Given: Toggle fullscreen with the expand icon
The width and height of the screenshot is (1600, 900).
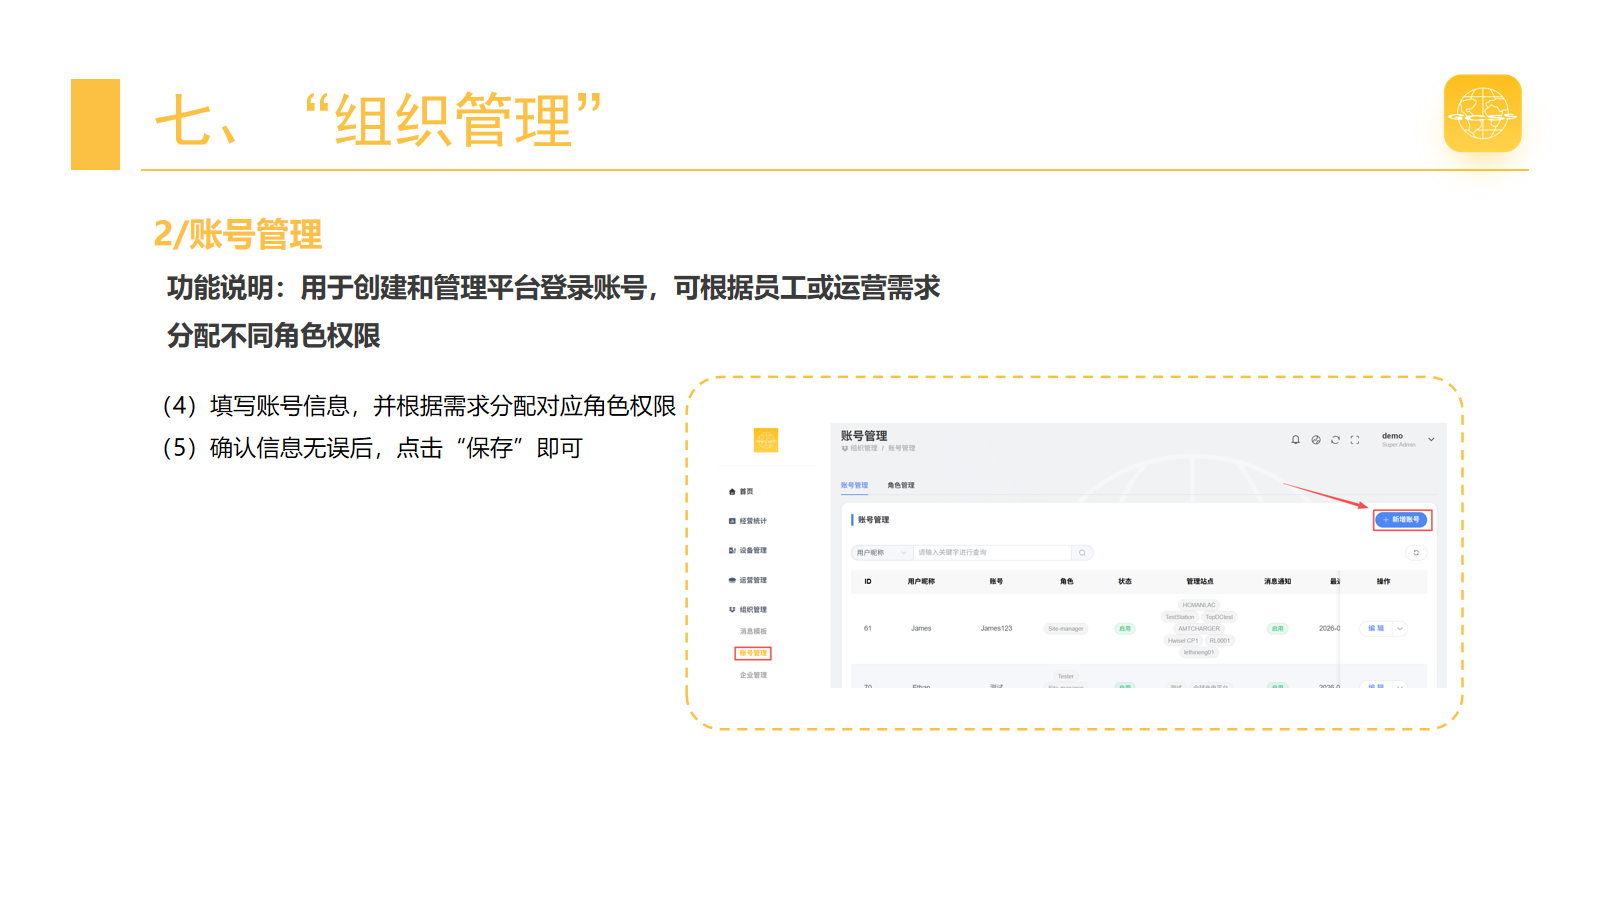Looking at the screenshot, I should click(x=1355, y=440).
